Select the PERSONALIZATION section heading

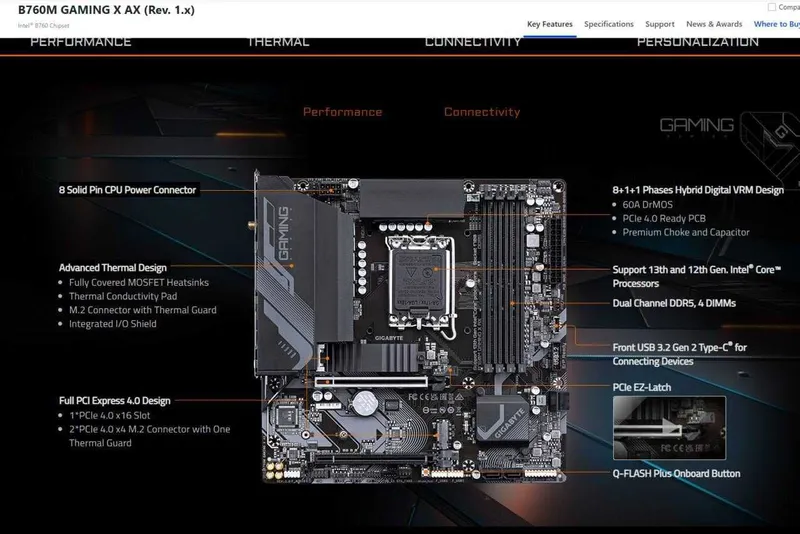[697, 42]
